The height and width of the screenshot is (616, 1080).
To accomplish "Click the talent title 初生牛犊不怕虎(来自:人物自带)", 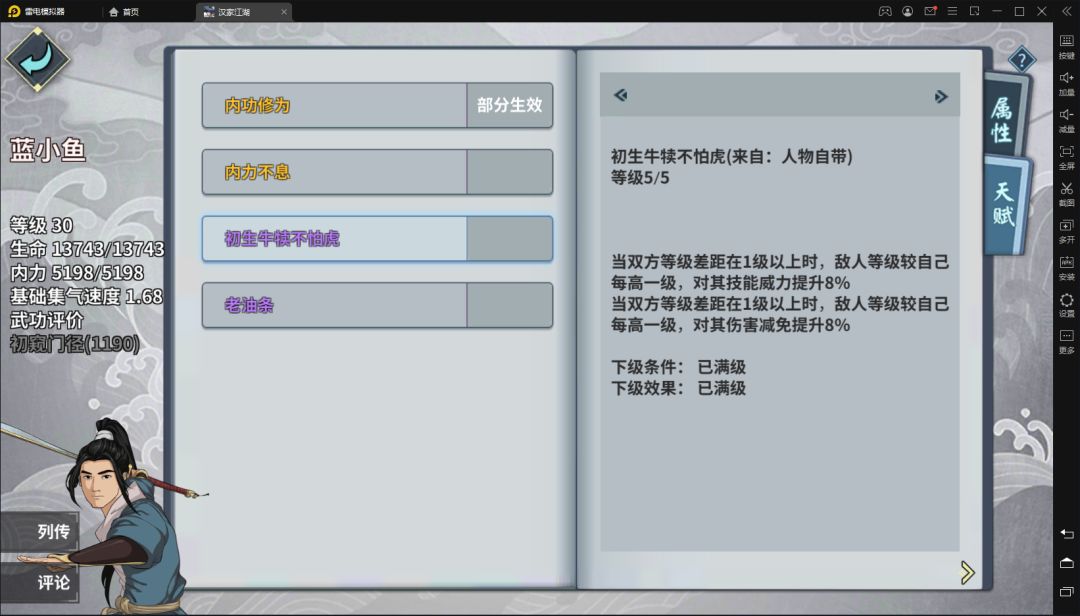I will (731, 156).
